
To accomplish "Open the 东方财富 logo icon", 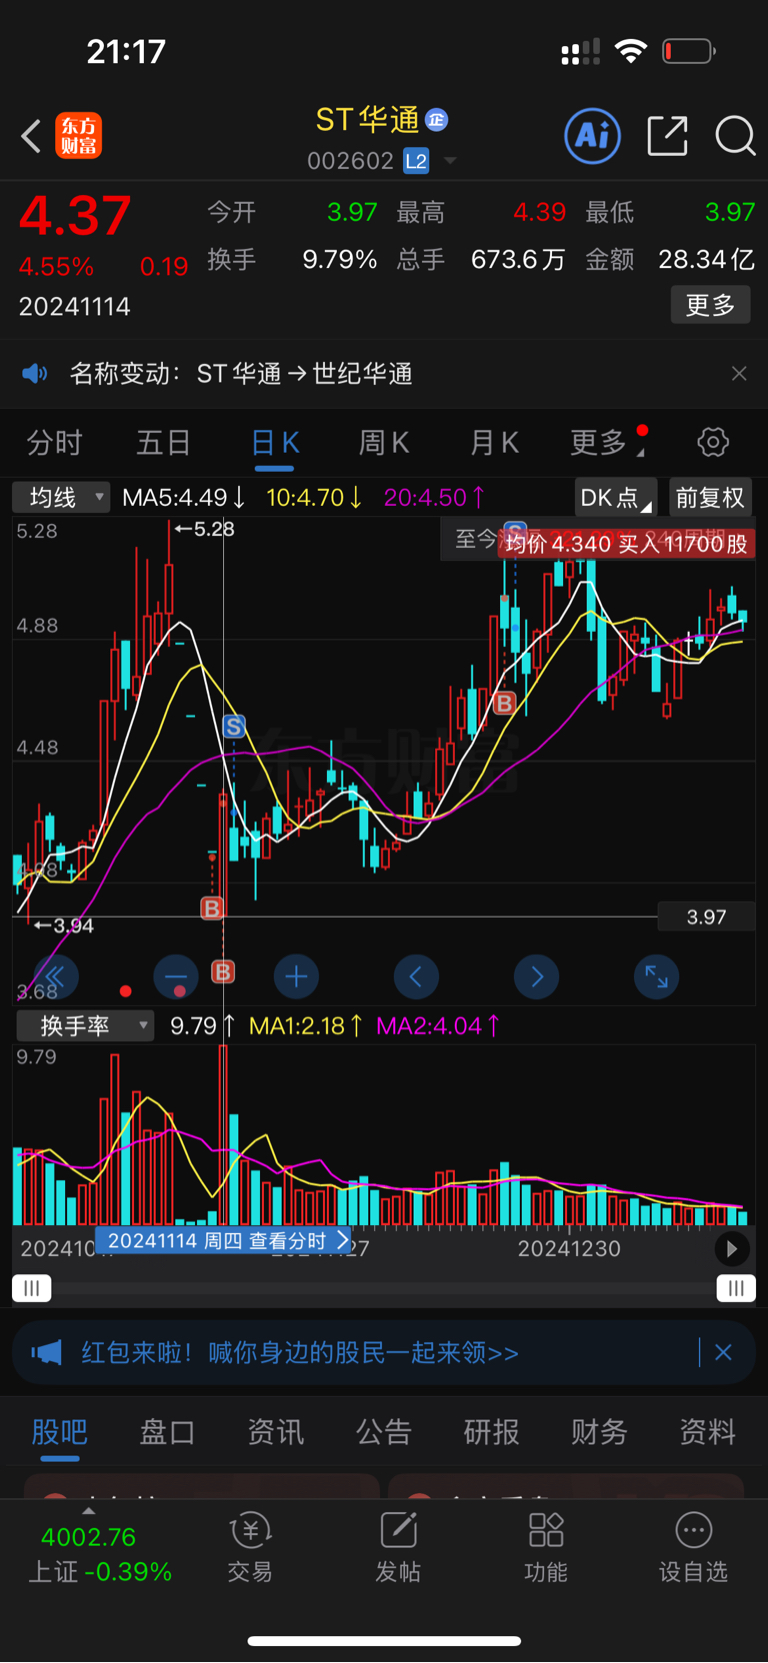I will click(78, 136).
